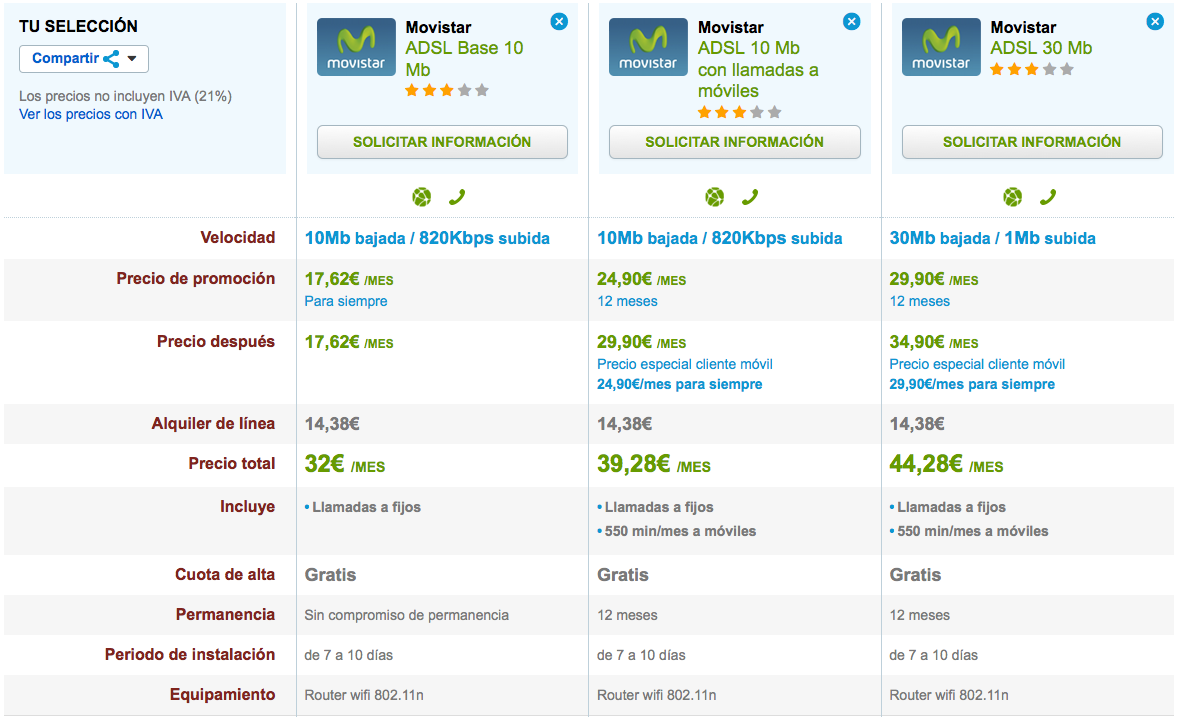Click the Permanencia row label
Viewport: 1178px width, 717px height.
point(225,615)
